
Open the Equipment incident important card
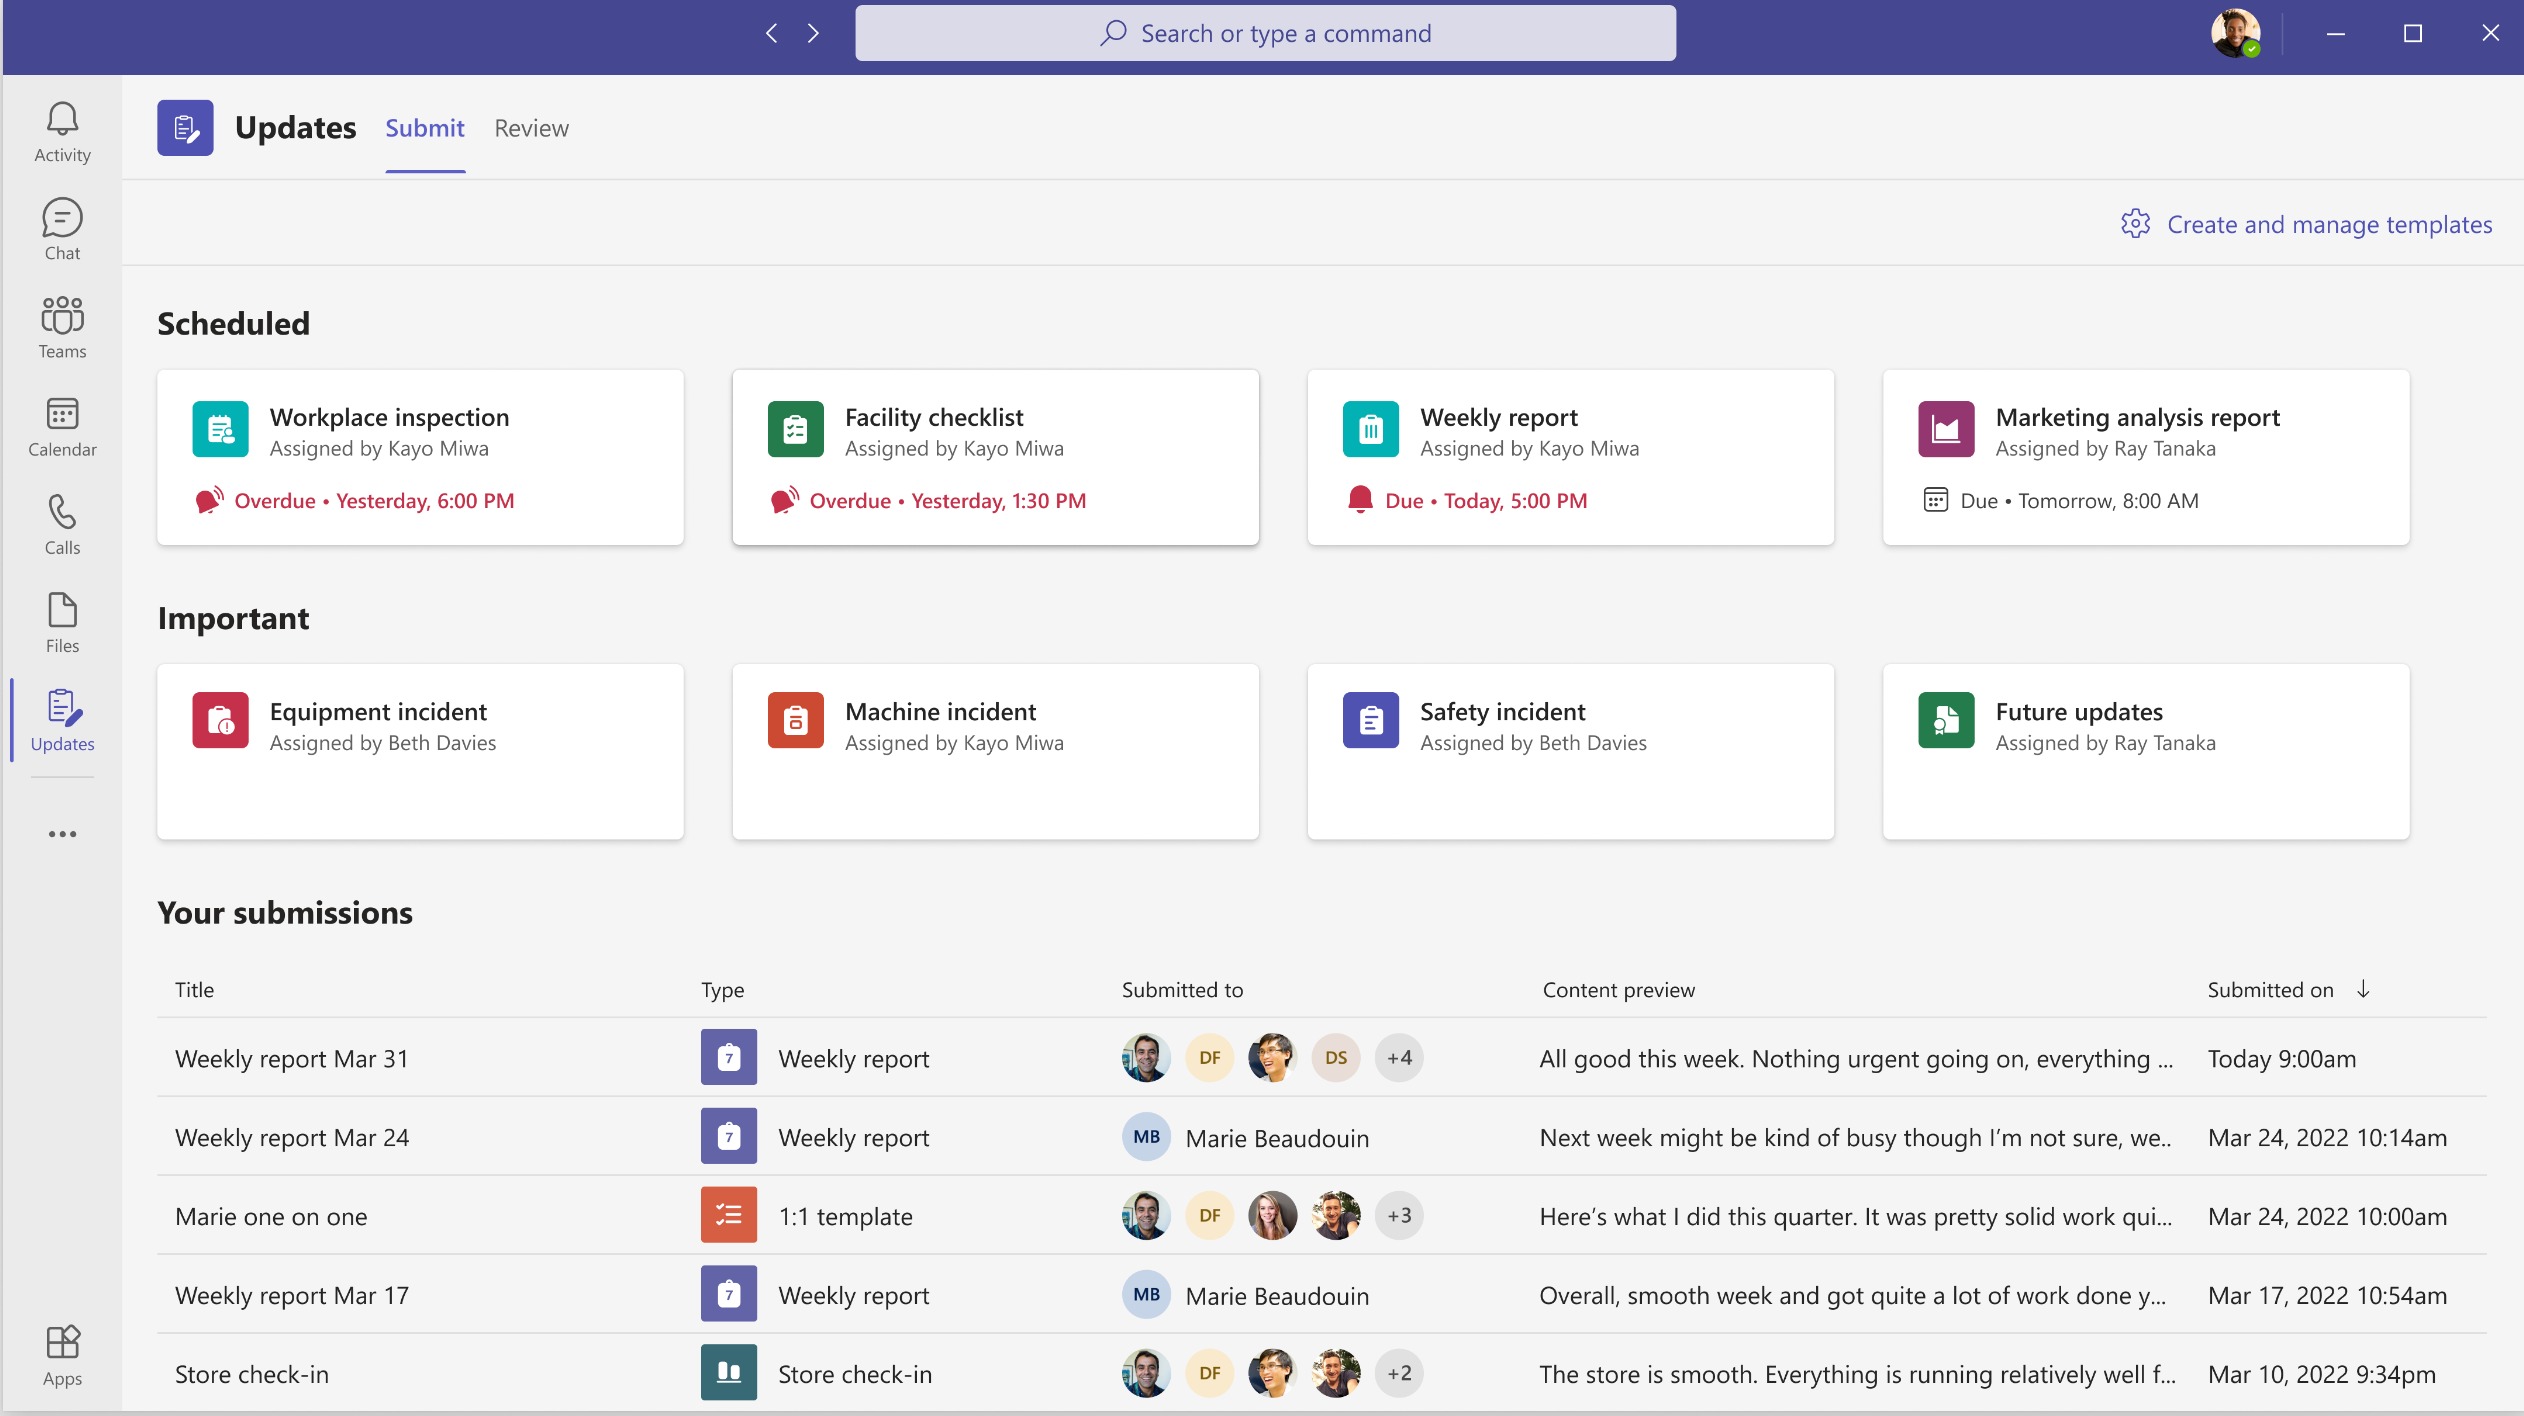pyautogui.click(x=420, y=749)
